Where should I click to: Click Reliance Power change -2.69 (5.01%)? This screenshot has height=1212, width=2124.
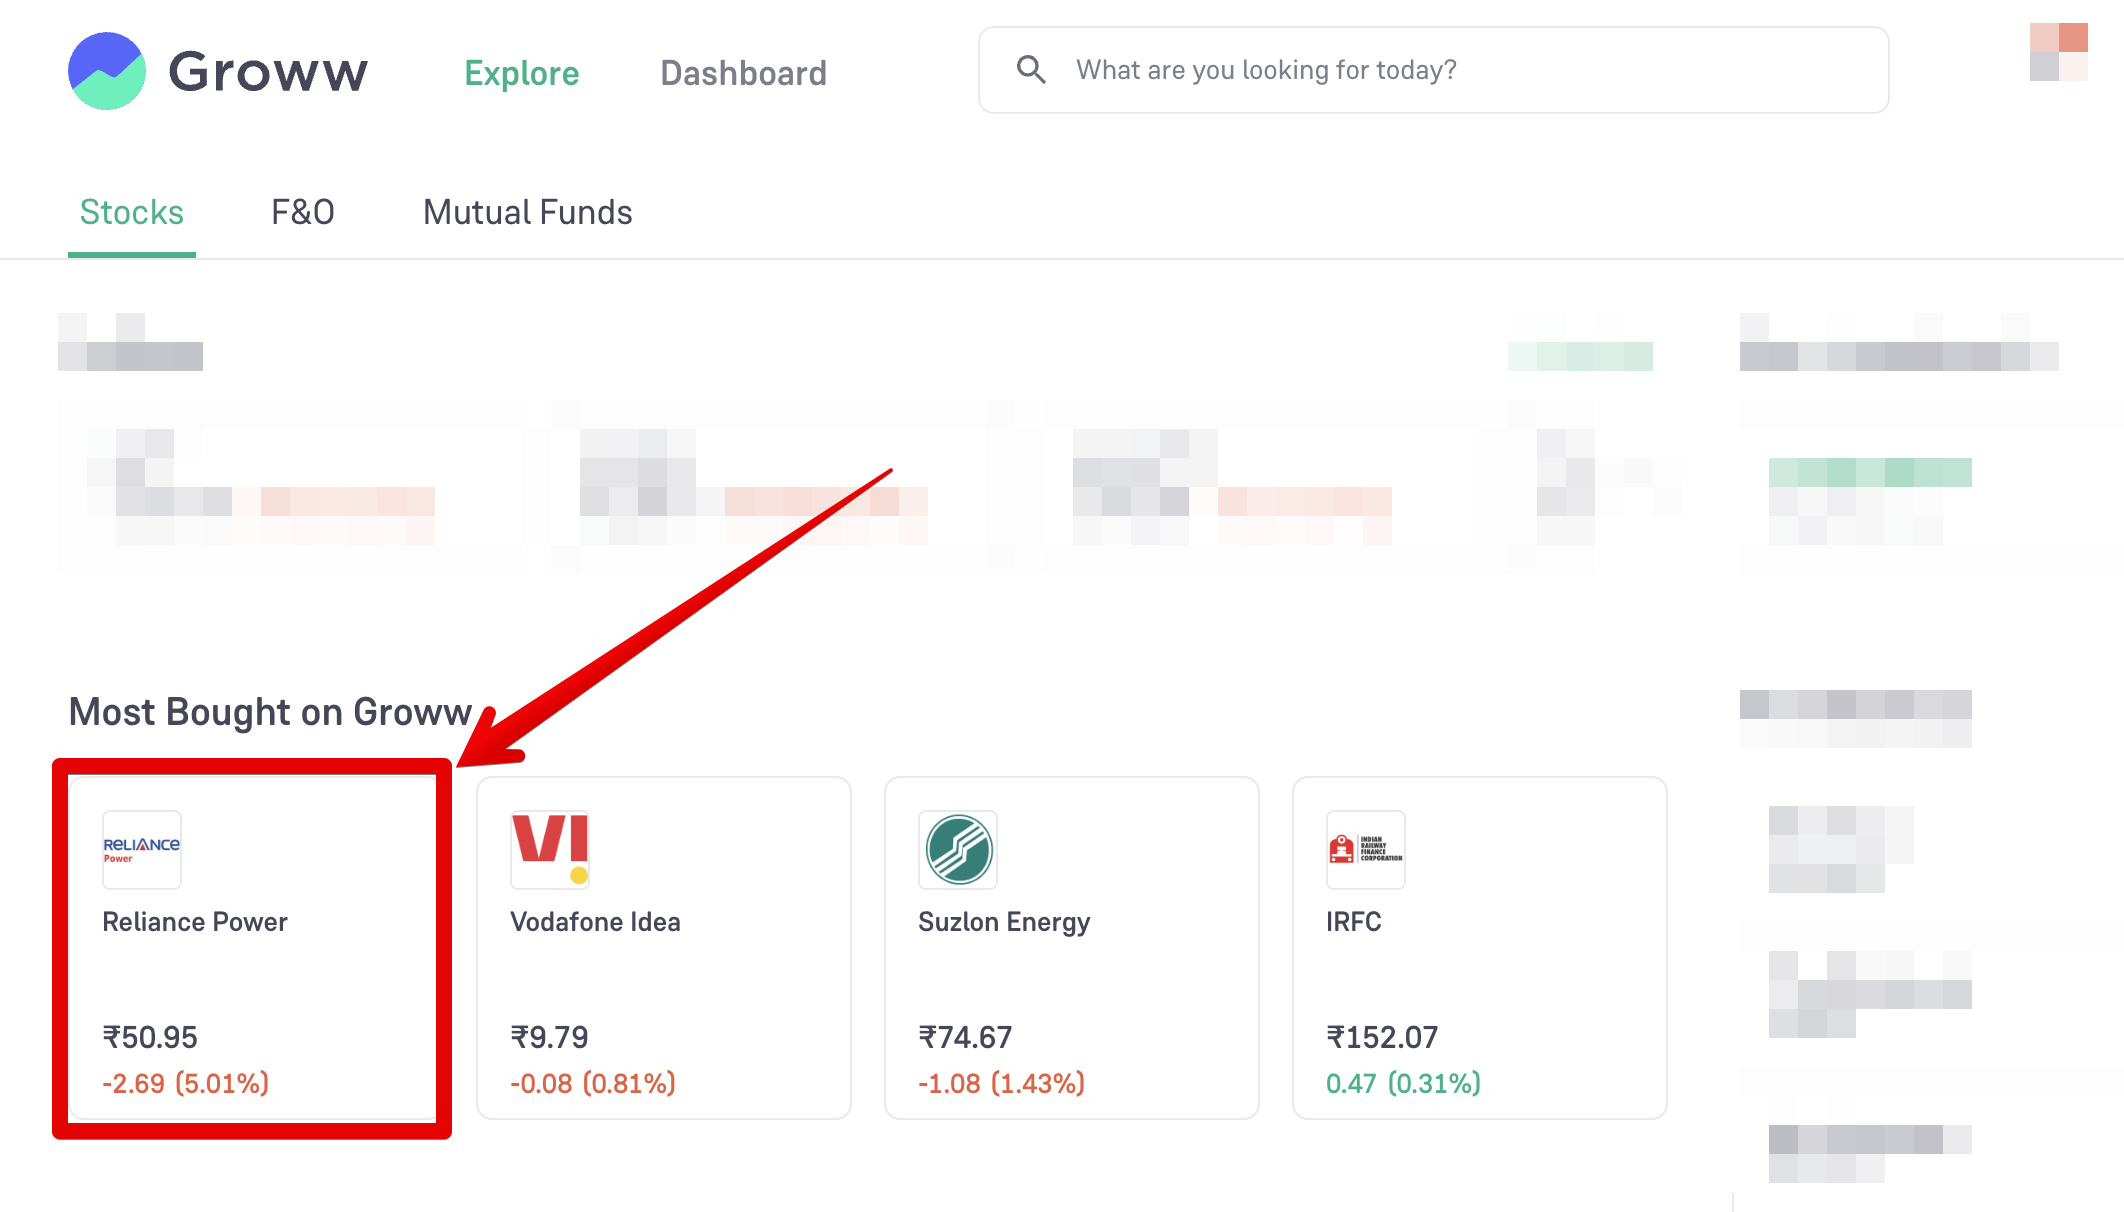186,1084
